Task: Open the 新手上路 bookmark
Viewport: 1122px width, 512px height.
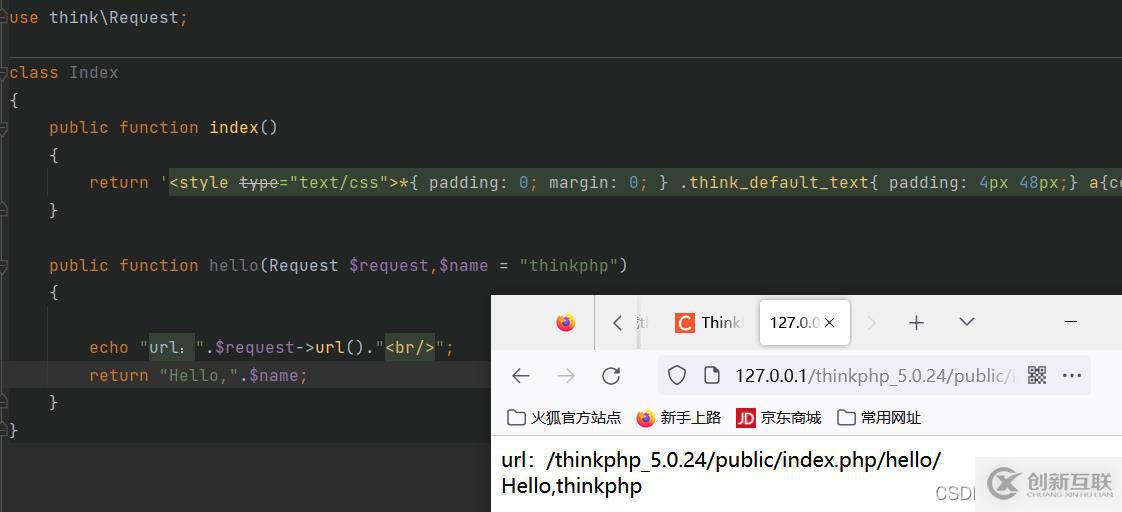Action: (x=678, y=418)
